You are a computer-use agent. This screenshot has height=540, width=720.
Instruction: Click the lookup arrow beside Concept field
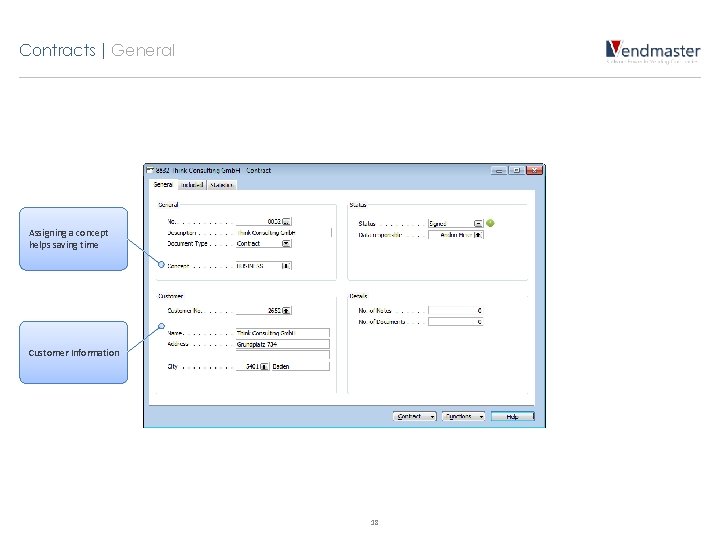287,265
